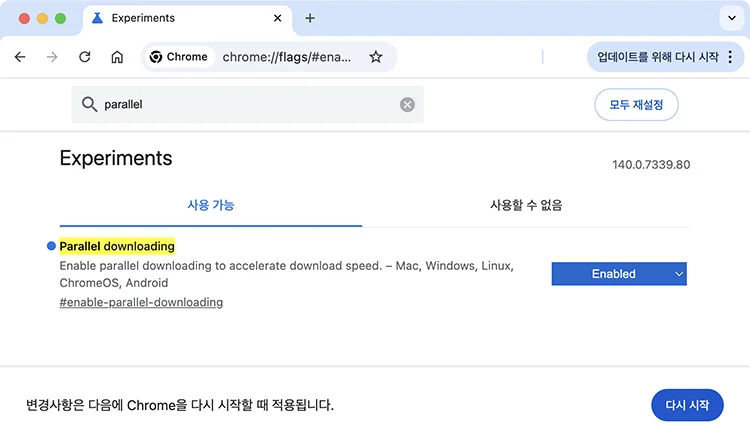Clear the search text with X
This screenshot has width=750, height=443.
(408, 104)
